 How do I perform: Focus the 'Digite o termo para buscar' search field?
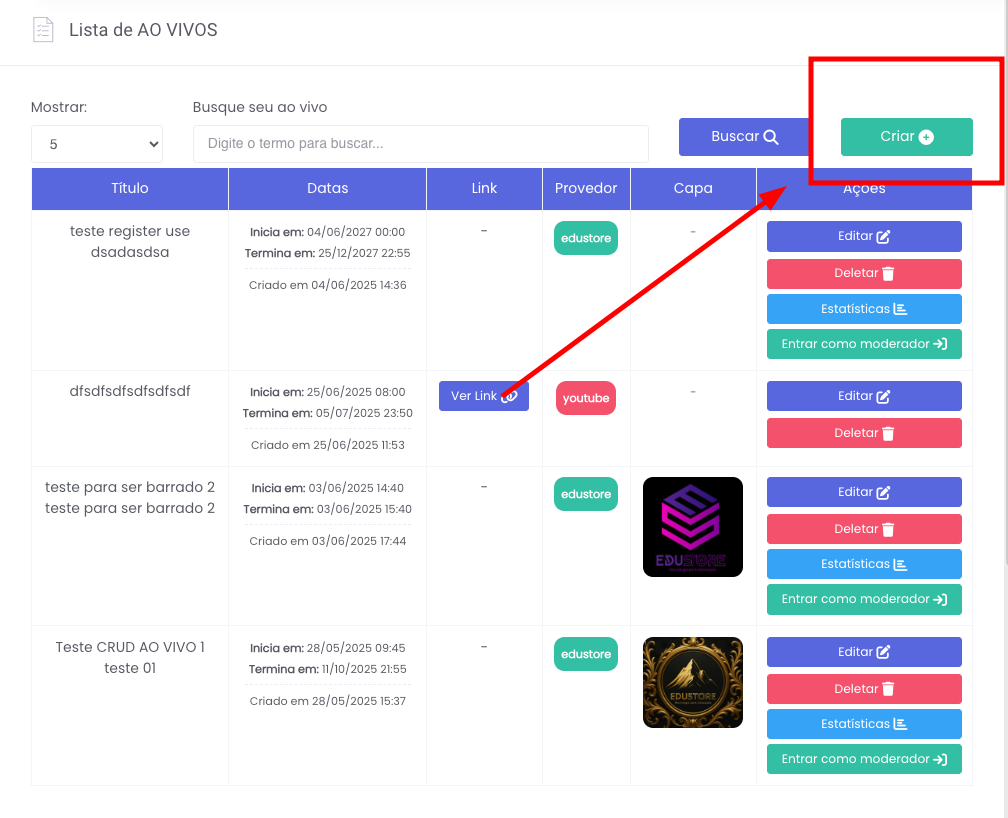pos(420,144)
